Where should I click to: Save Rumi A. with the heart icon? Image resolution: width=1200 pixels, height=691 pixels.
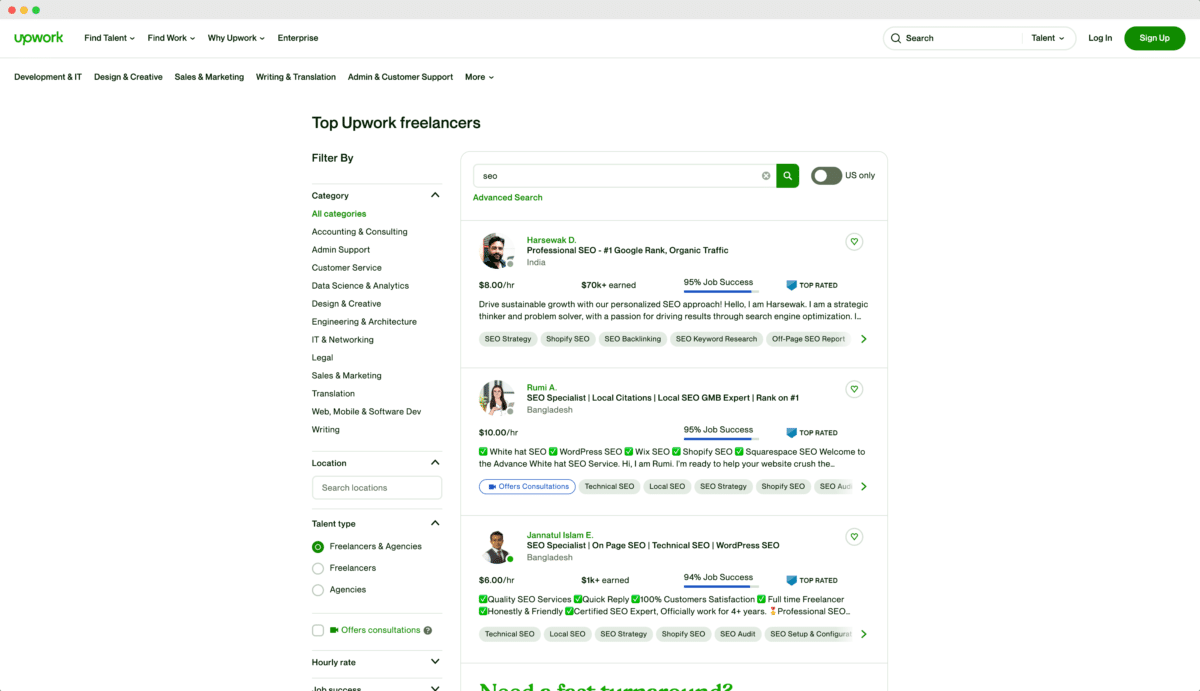[854, 389]
